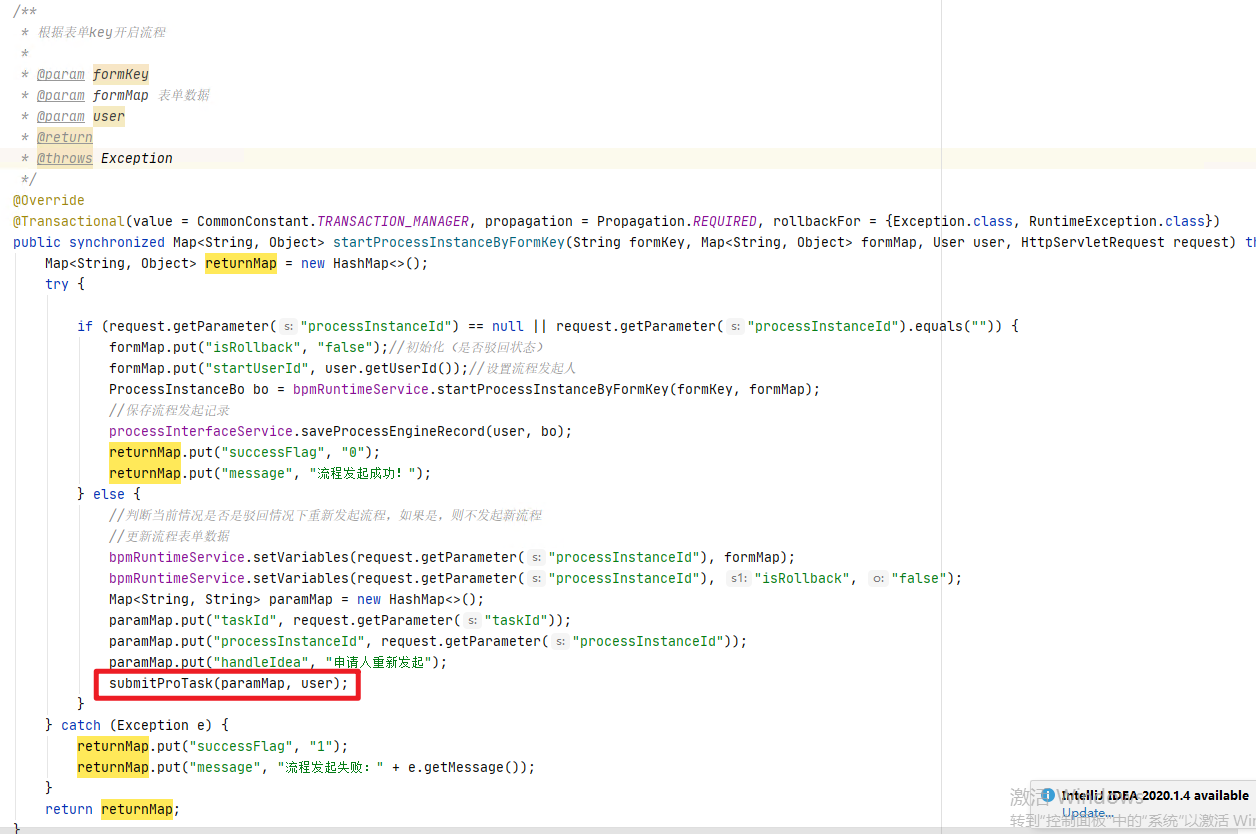
Task: Click the ProcessInstanceBo type name
Action: tap(177, 389)
